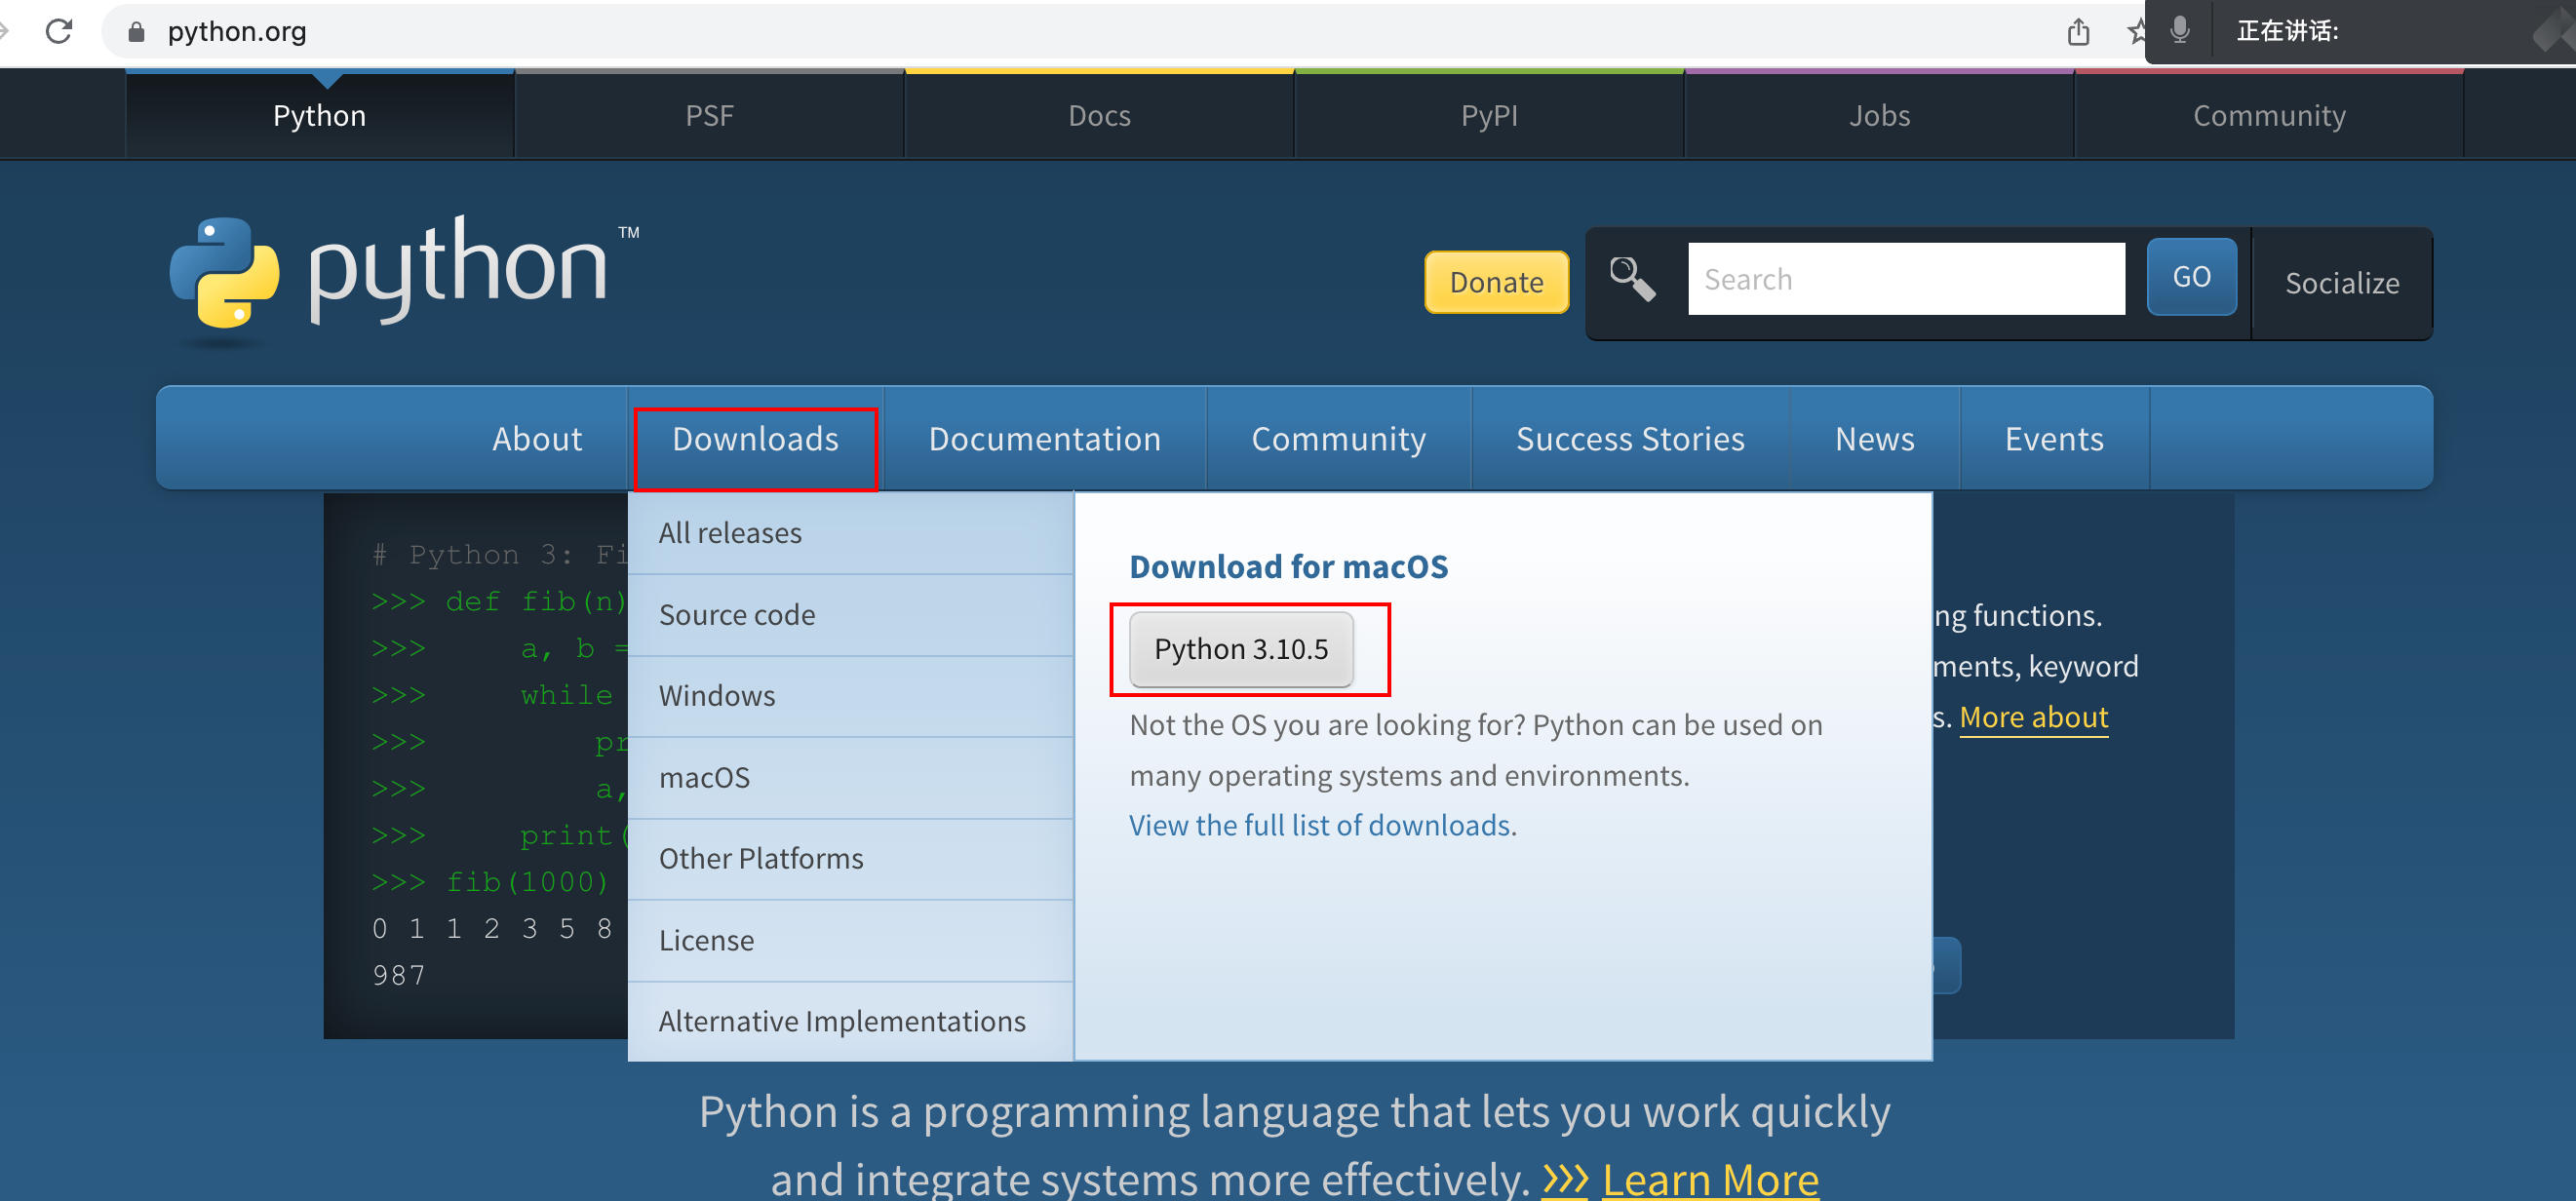Select the Python top-level tab
This screenshot has width=2576, height=1201.
point(320,115)
